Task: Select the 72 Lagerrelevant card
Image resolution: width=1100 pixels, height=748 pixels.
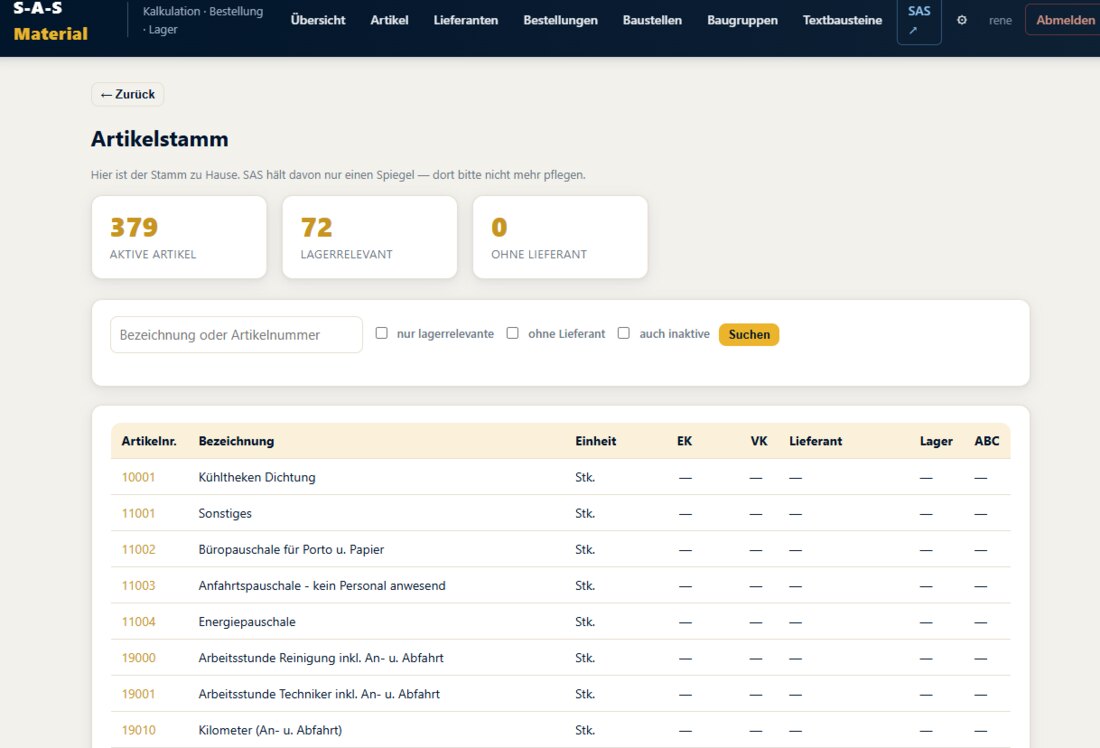Action: (x=370, y=237)
